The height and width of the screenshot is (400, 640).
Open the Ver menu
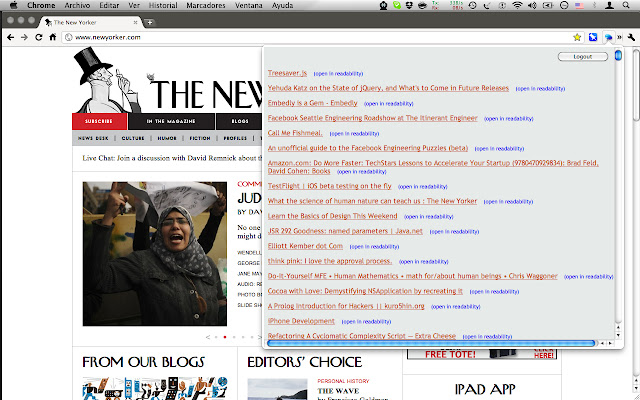134,5
